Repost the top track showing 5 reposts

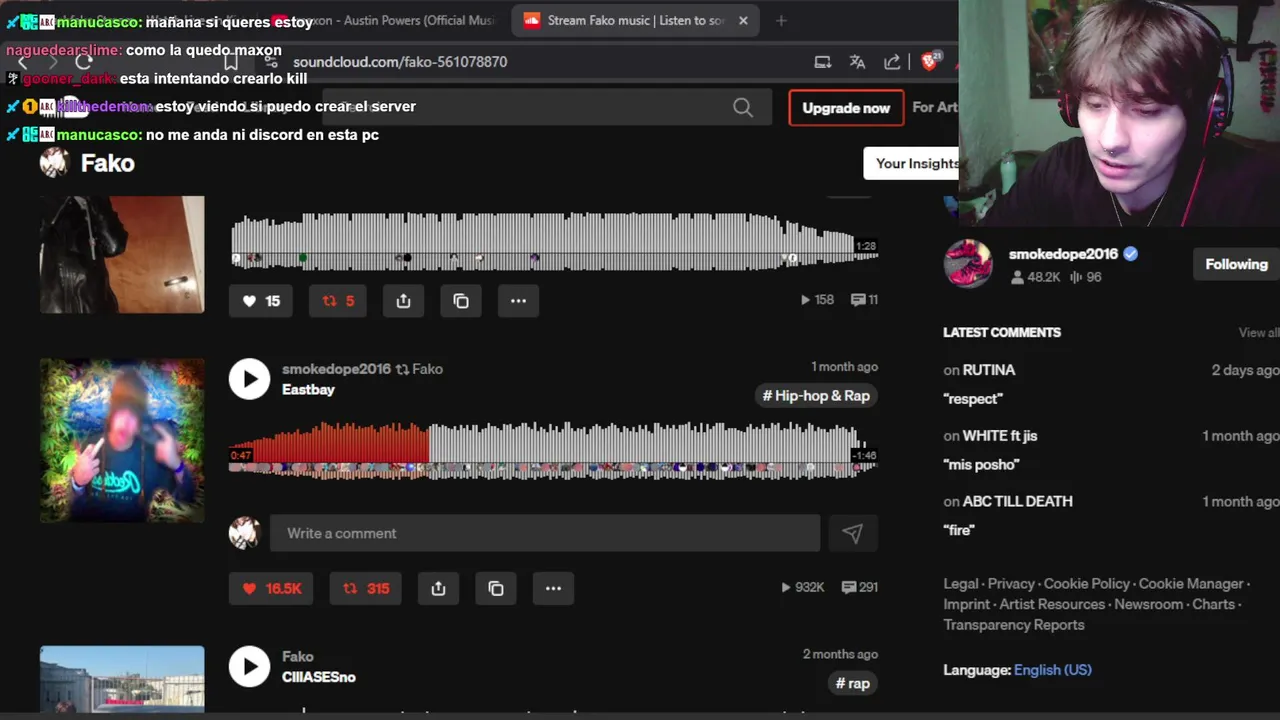(x=338, y=301)
